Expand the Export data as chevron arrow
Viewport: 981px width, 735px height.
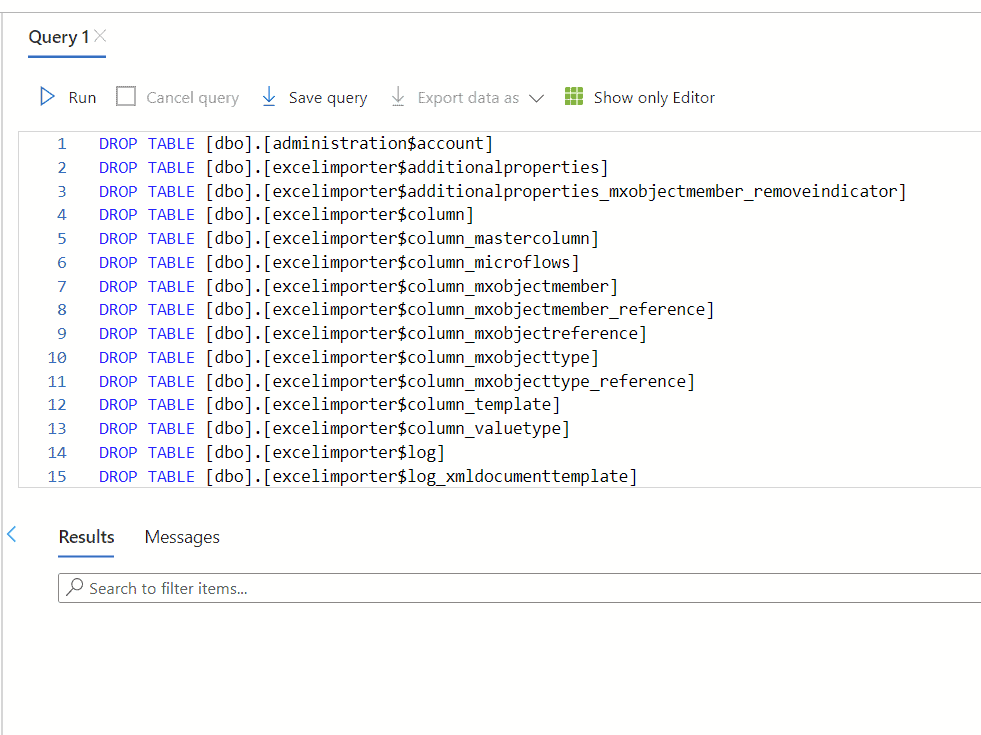pos(538,98)
